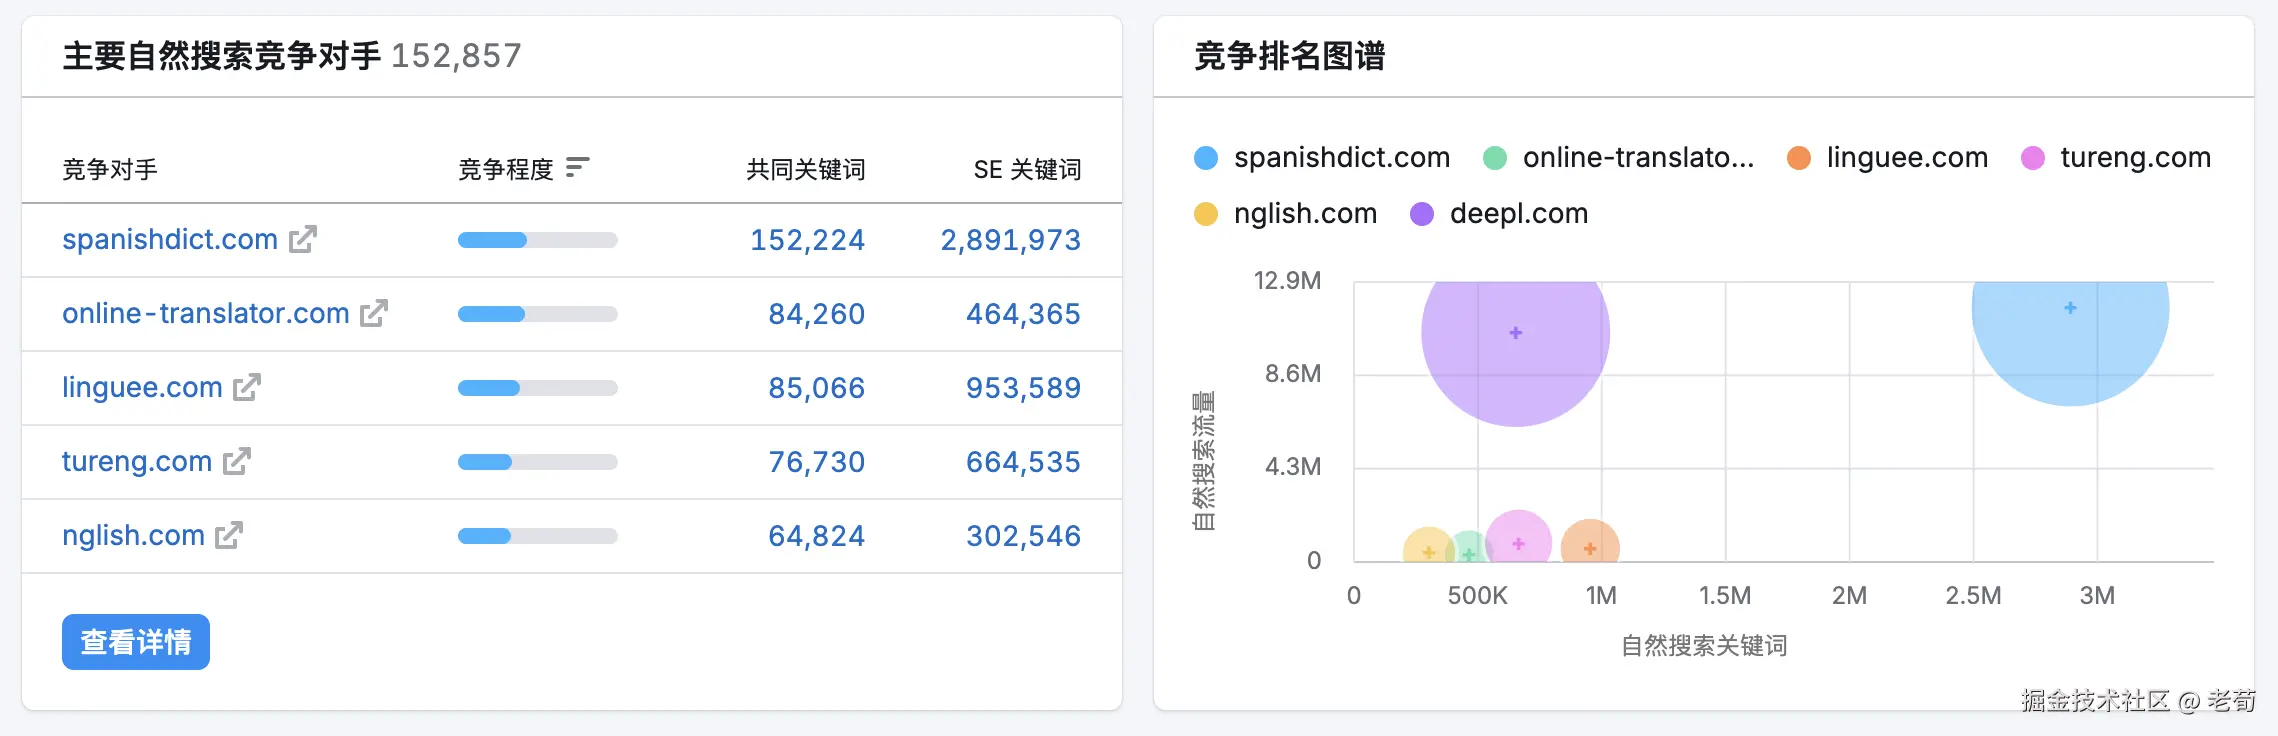
Task: Open external link icon beside spanishdict.com
Action: pyautogui.click(x=303, y=239)
